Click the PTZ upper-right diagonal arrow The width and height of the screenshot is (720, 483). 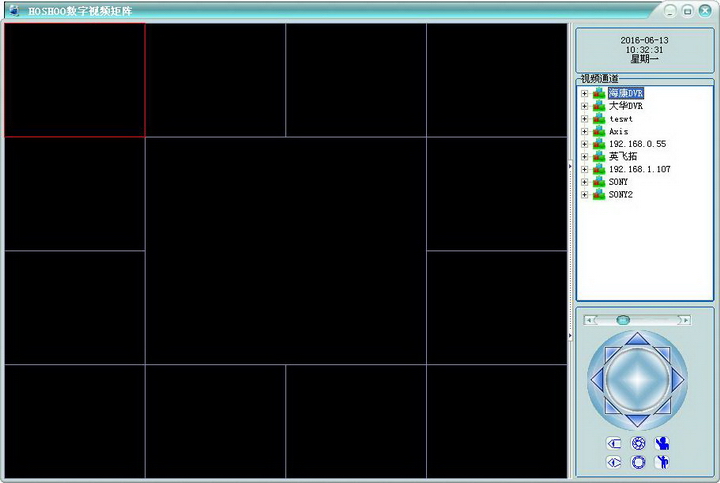point(662,351)
